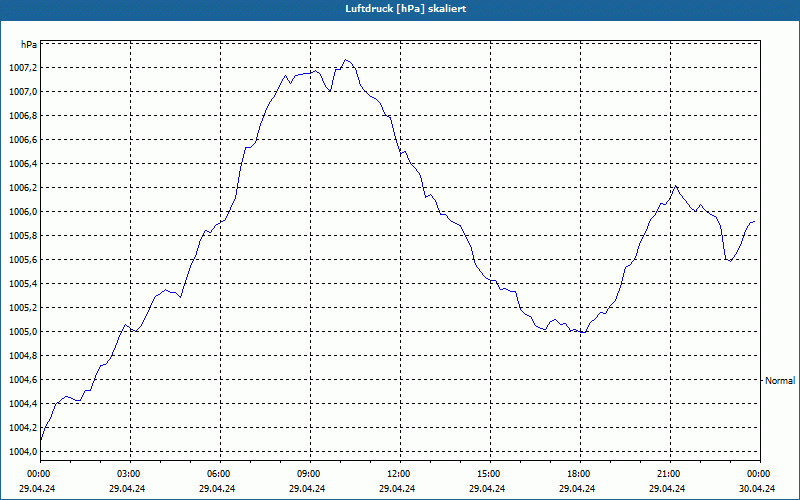Click the 09:00 time label
Screen dimensions: 800x500
pos(310,474)
